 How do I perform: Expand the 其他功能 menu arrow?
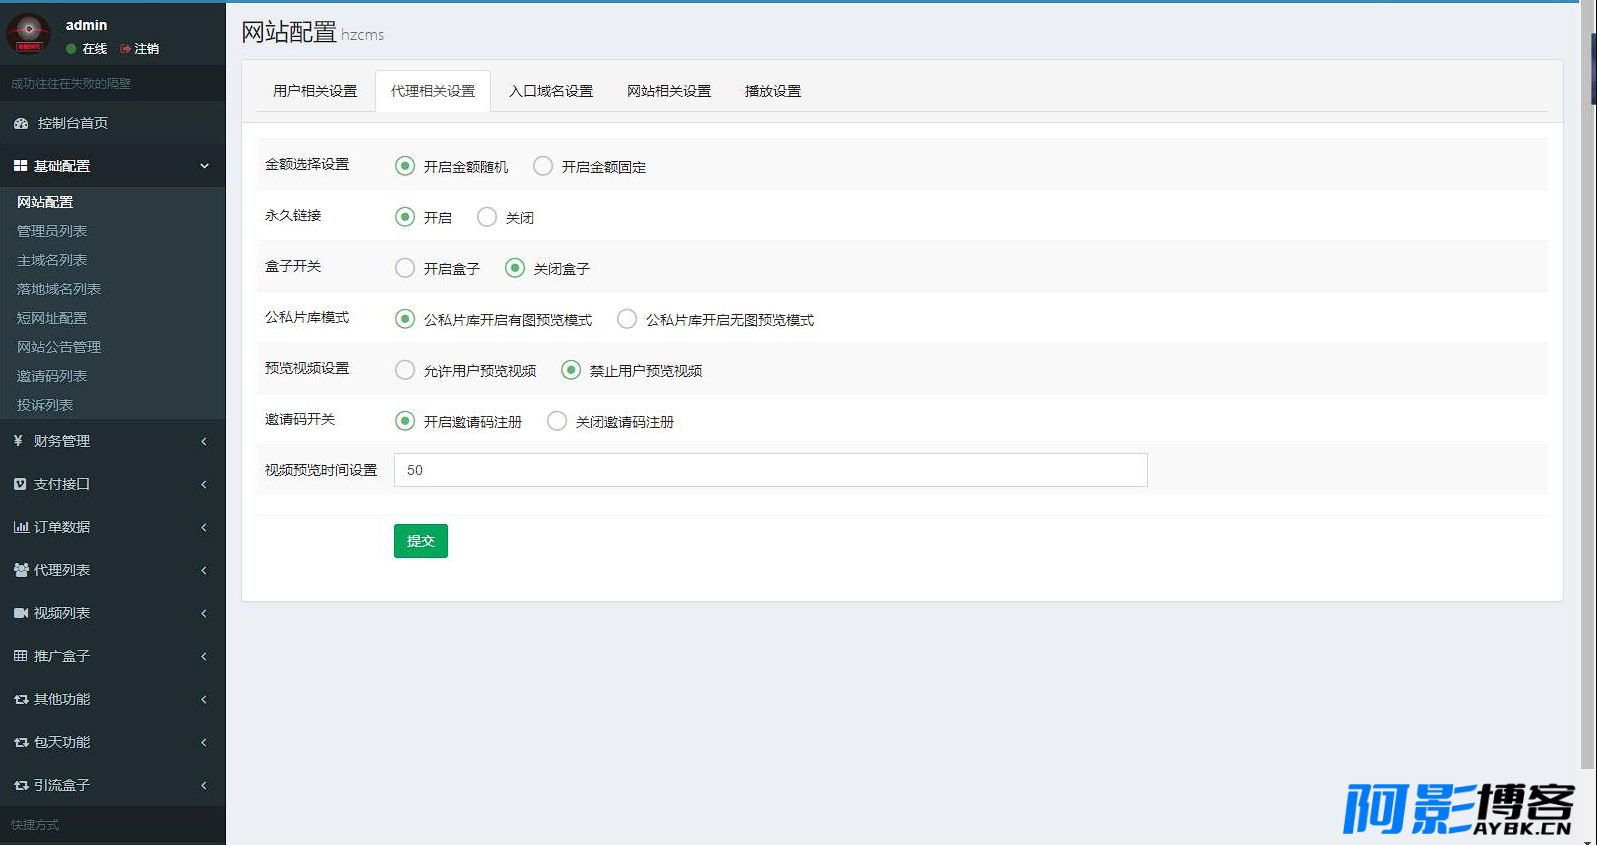pos(204,699)
